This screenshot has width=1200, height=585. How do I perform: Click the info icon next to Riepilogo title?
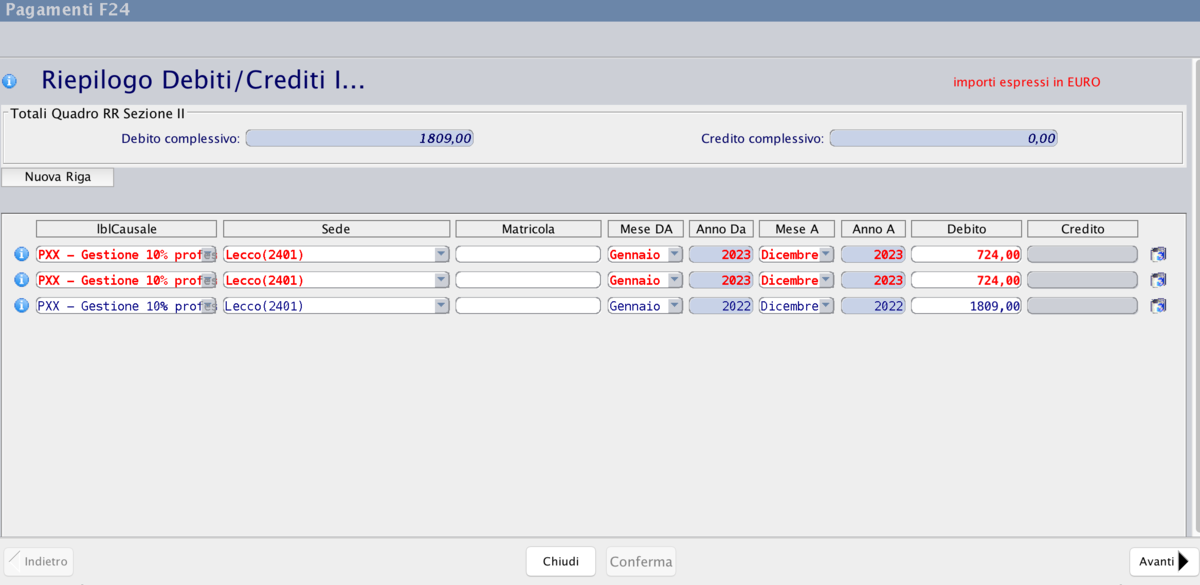pos(10,81)
